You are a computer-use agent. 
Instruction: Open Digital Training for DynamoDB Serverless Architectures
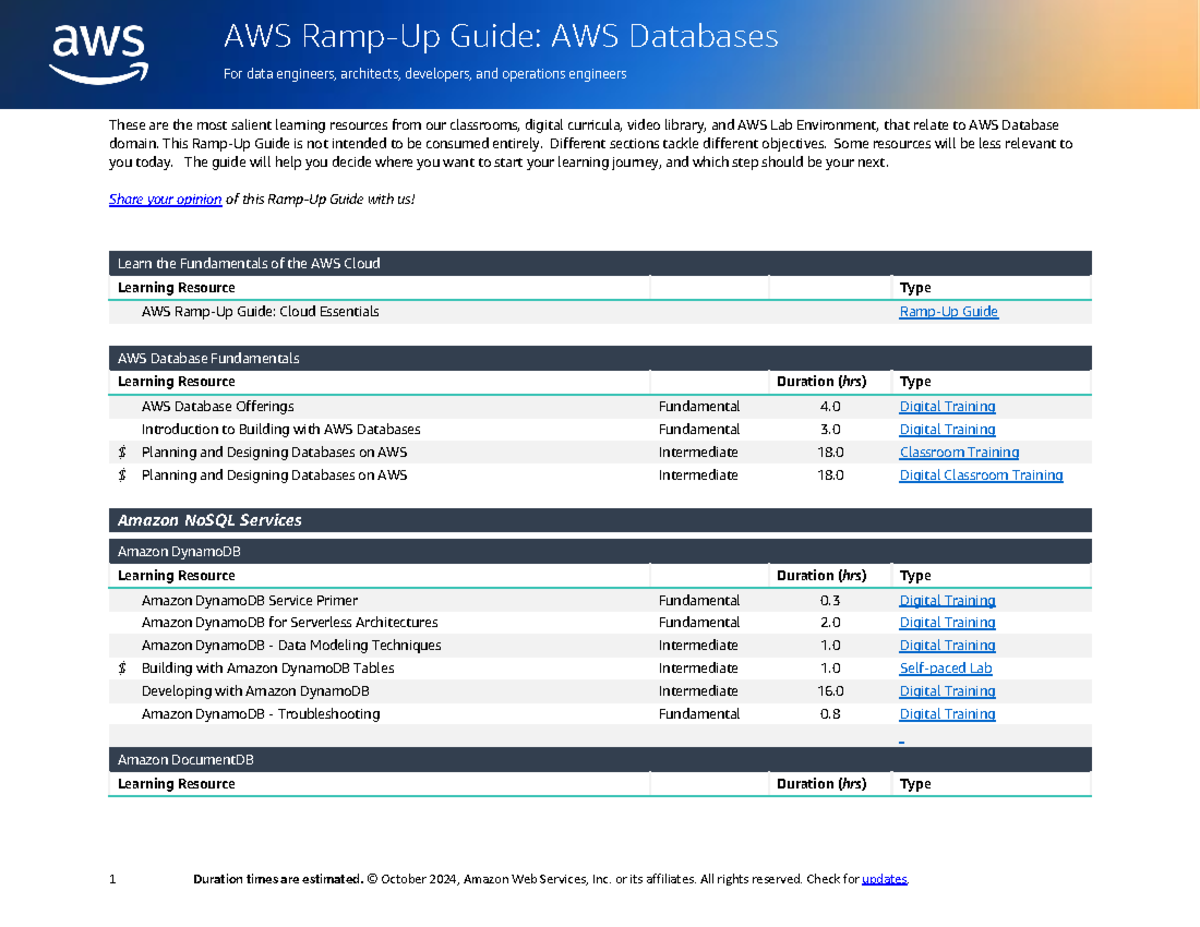[x=947, y=622]
